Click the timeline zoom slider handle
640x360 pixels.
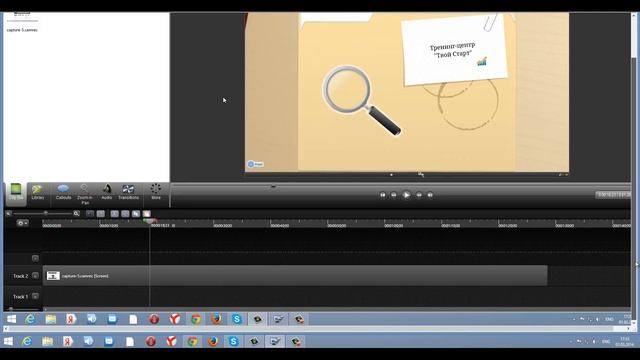46,213
